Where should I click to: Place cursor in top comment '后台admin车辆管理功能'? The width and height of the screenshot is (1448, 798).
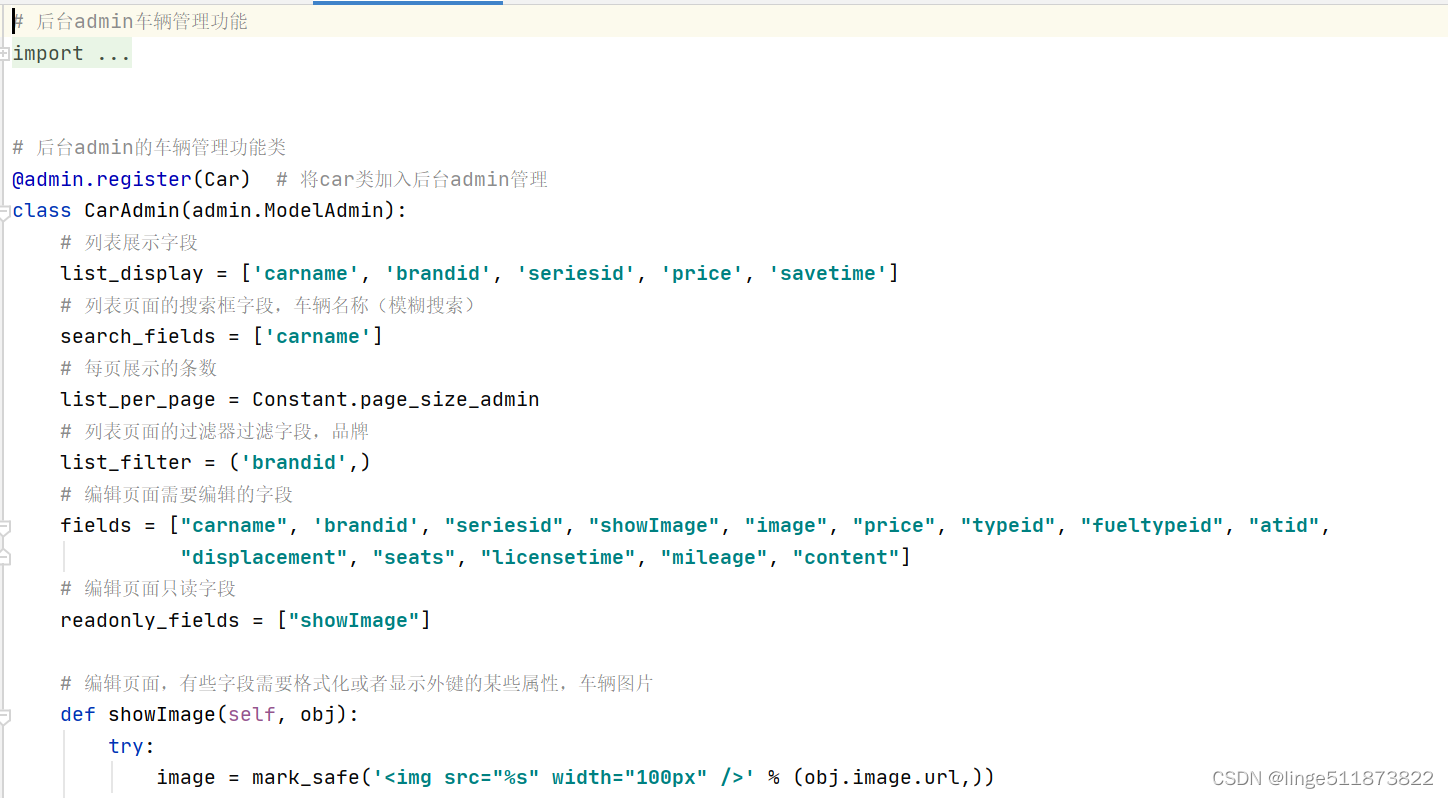click(x=142, y=21)
